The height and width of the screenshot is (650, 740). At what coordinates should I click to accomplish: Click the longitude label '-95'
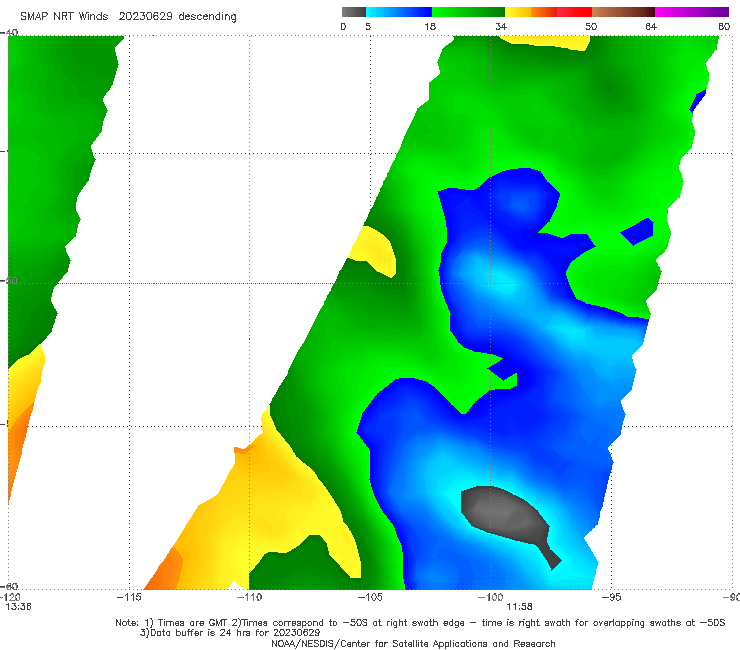(611, 598)
